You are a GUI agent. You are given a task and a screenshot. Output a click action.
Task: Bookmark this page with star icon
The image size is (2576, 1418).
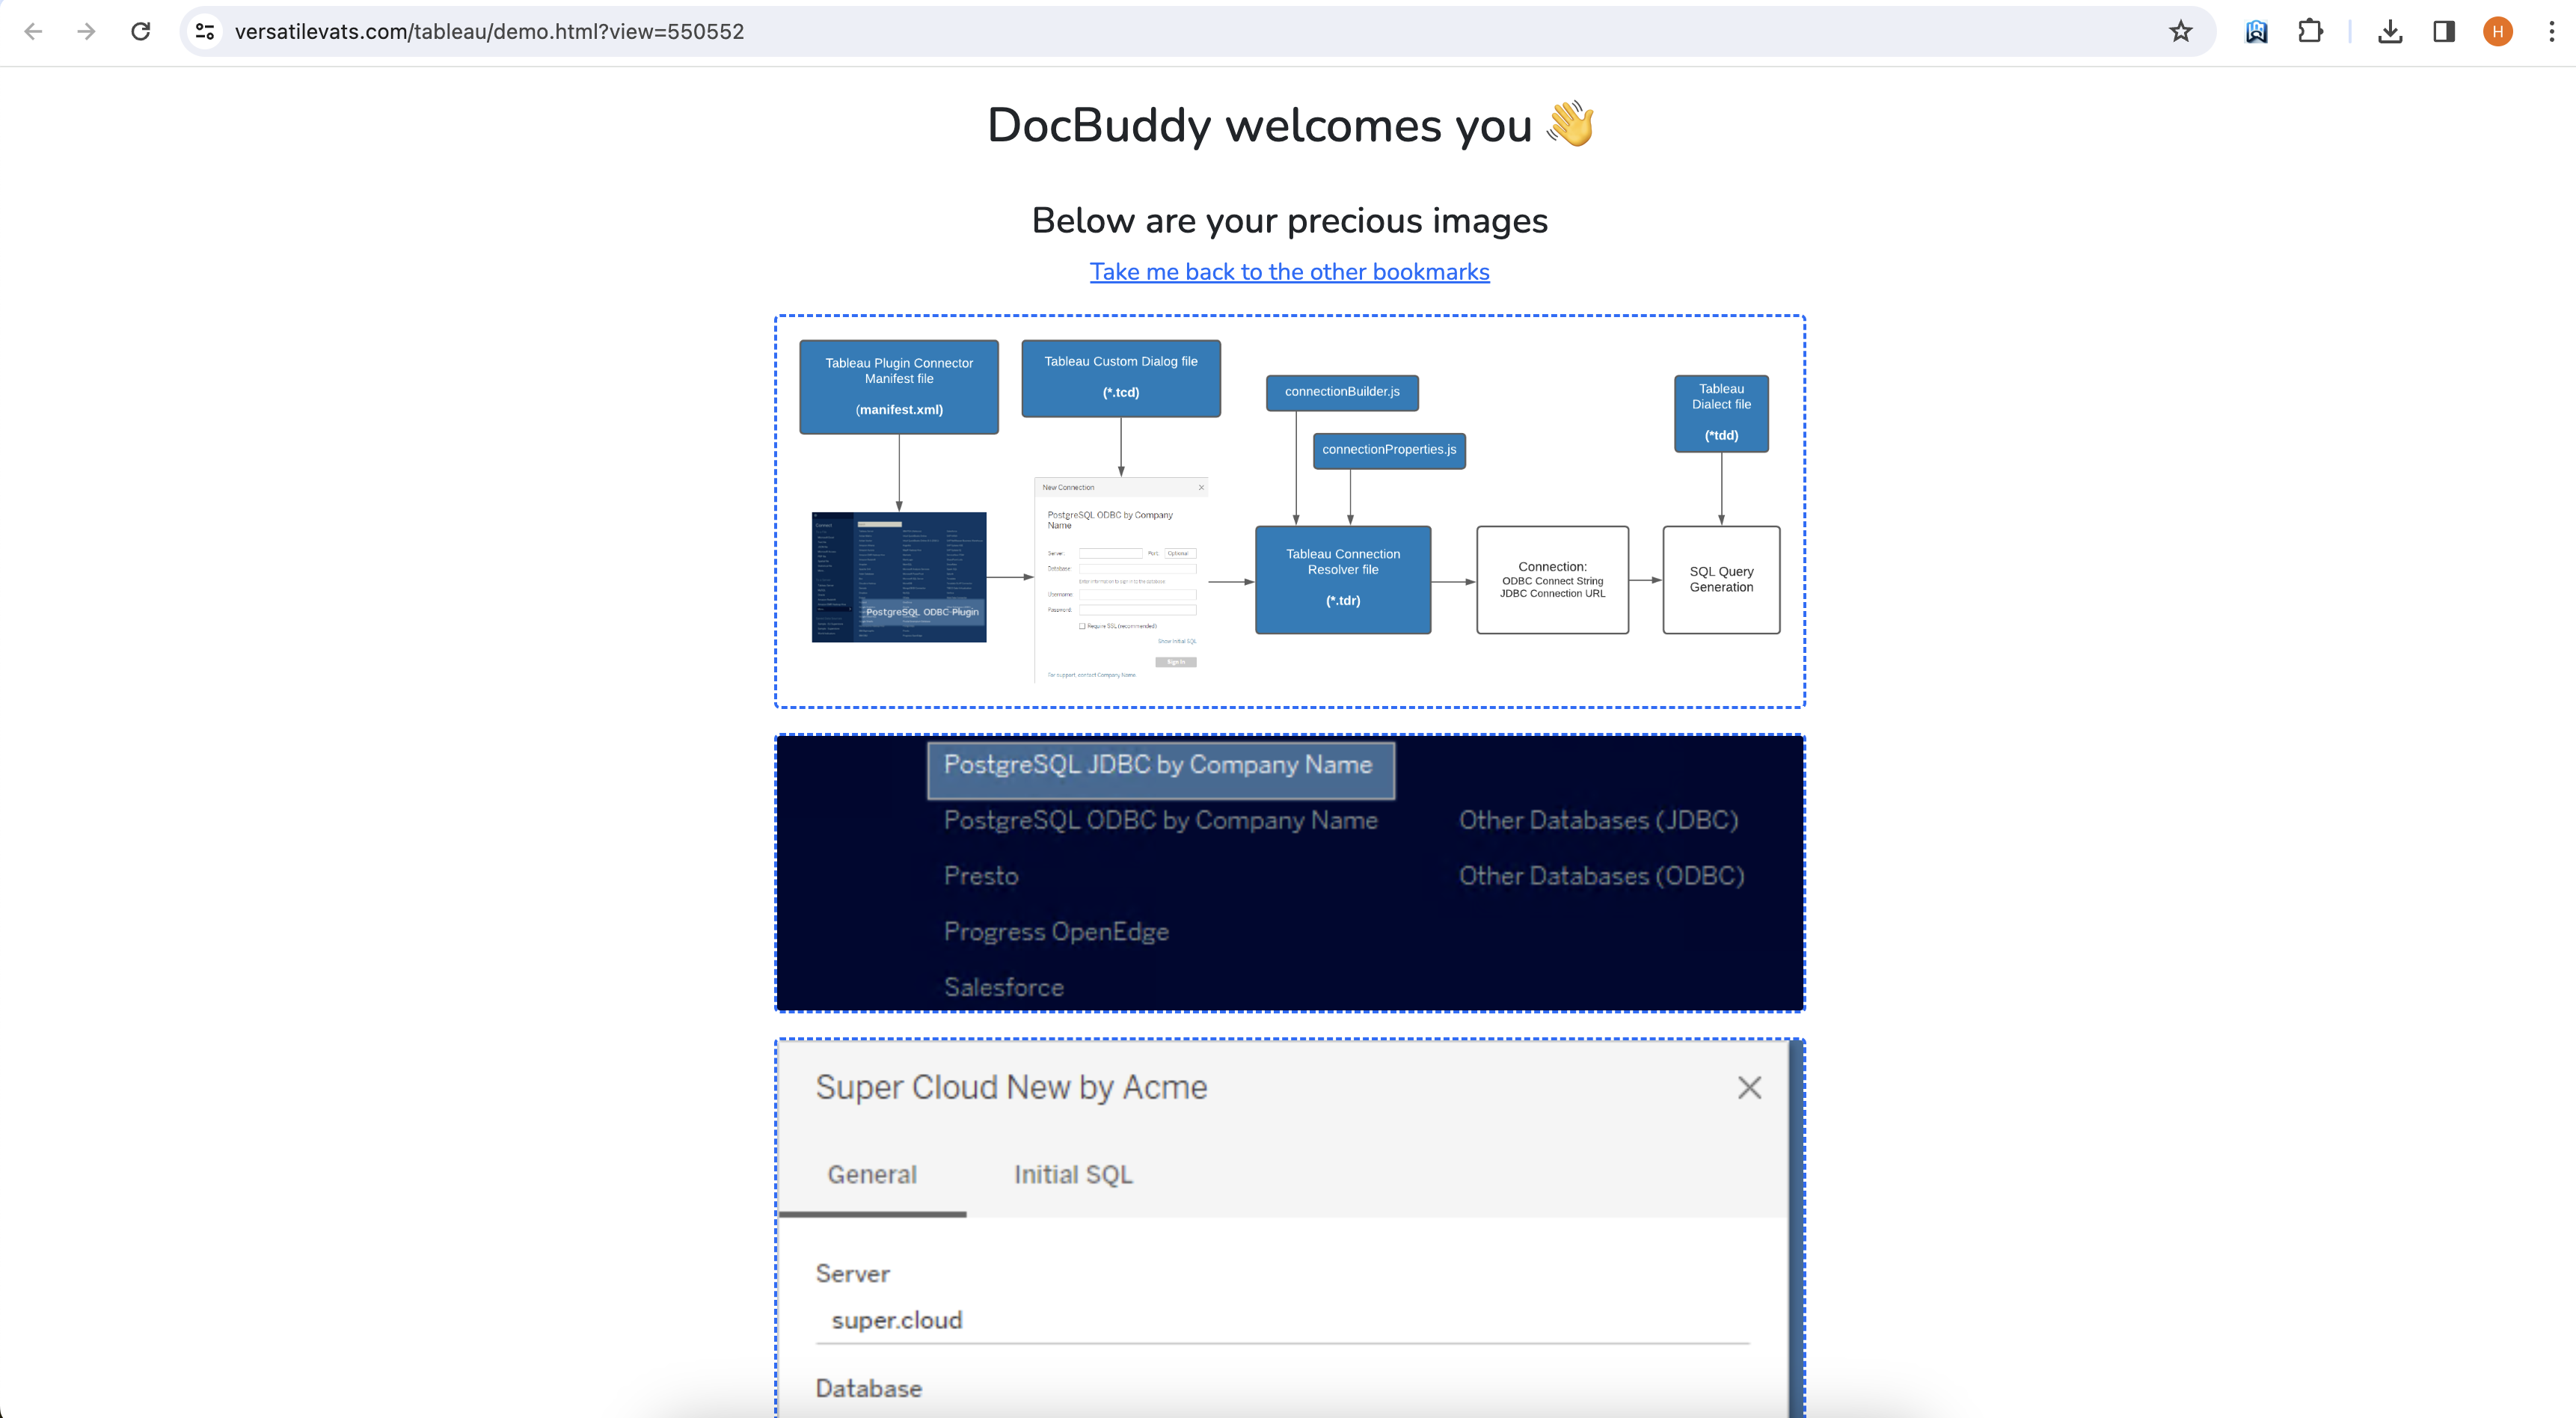click(2181, 31)
